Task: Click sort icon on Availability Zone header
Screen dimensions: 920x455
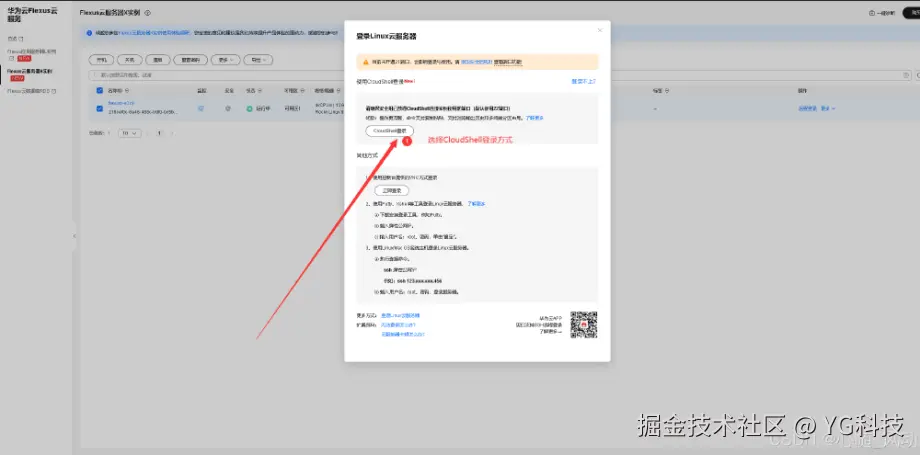Action: [303, 91]
